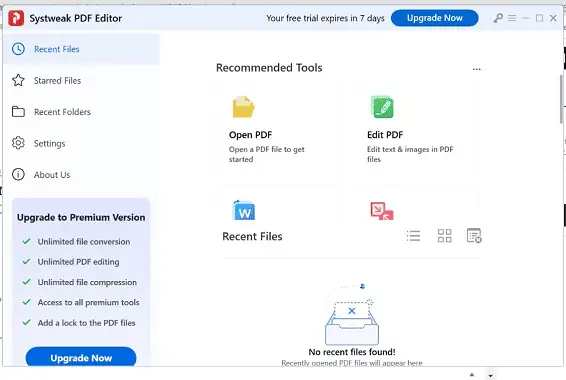Open Recent Folders in the sidebar
Image resolution: width=566 pixels, height=380 pixels.
pos(82,112)
